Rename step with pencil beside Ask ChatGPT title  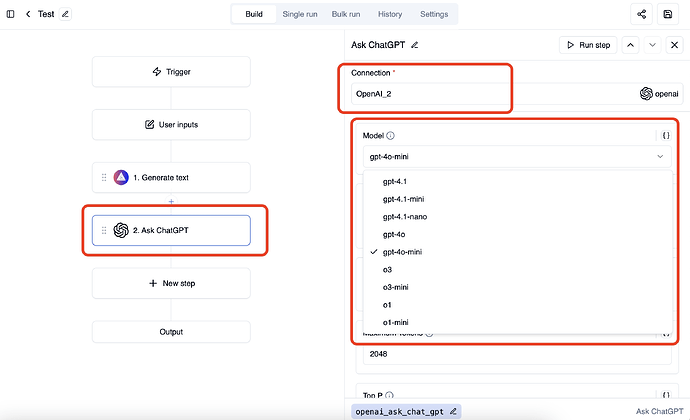point(415,45)
